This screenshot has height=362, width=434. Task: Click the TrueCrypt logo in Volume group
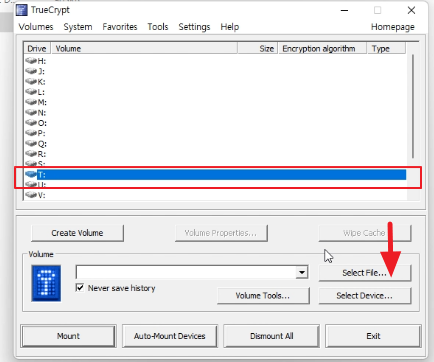tap(46, 283)
